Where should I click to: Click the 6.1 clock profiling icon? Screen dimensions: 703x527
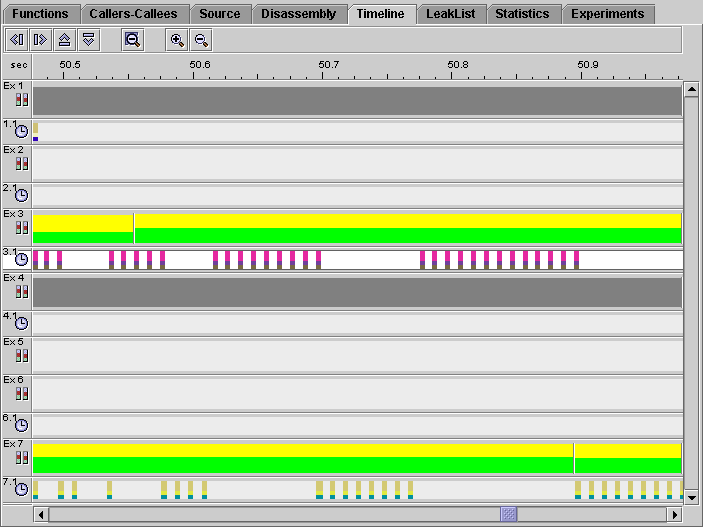22,425
